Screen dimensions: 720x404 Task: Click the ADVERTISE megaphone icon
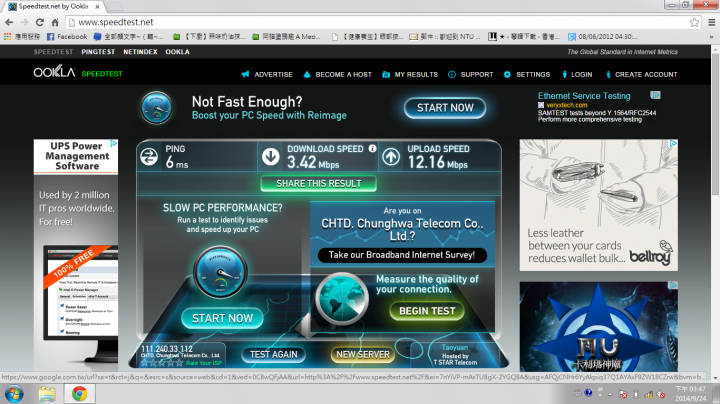click(x=246, y=74)
